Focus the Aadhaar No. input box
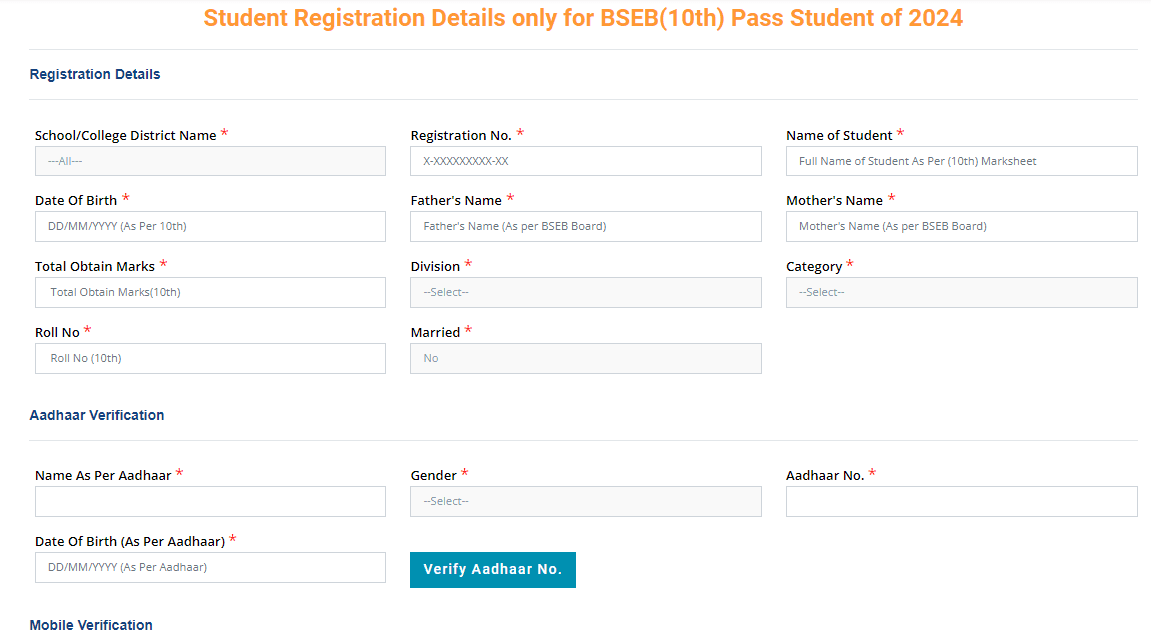Screen dimensions: 1151x641 (x=961, y=501)
